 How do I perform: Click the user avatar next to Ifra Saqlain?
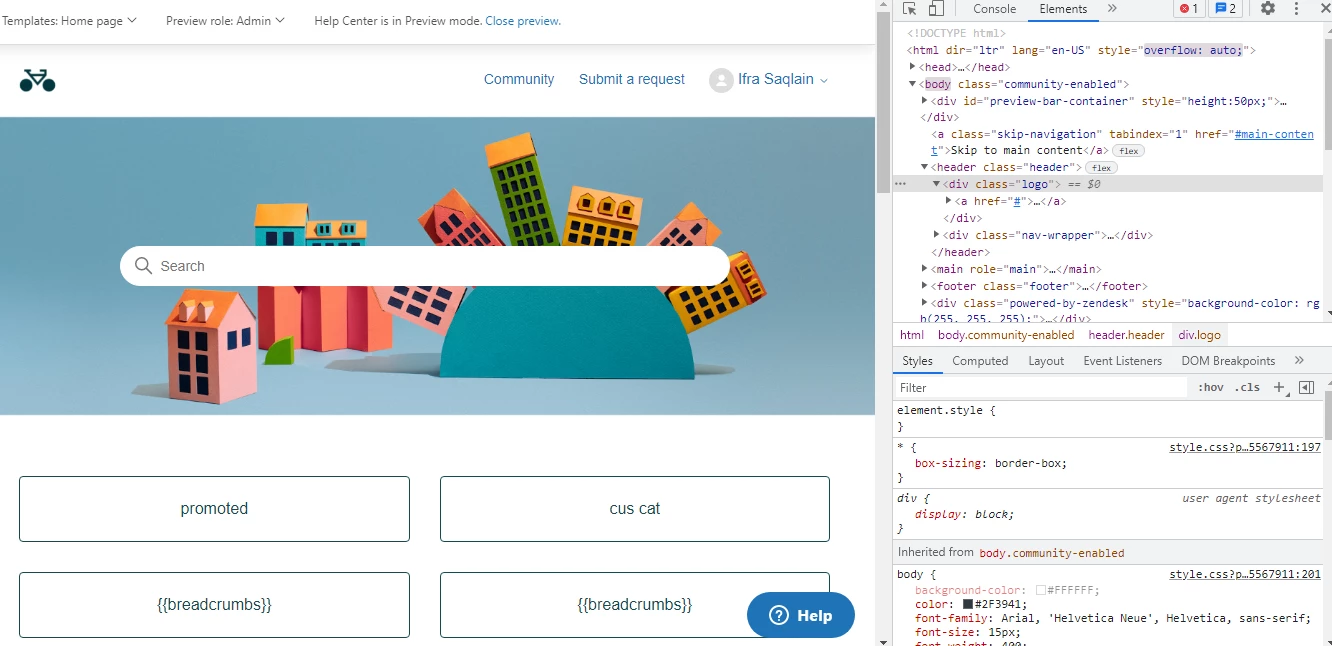click(x=721, y=80)
